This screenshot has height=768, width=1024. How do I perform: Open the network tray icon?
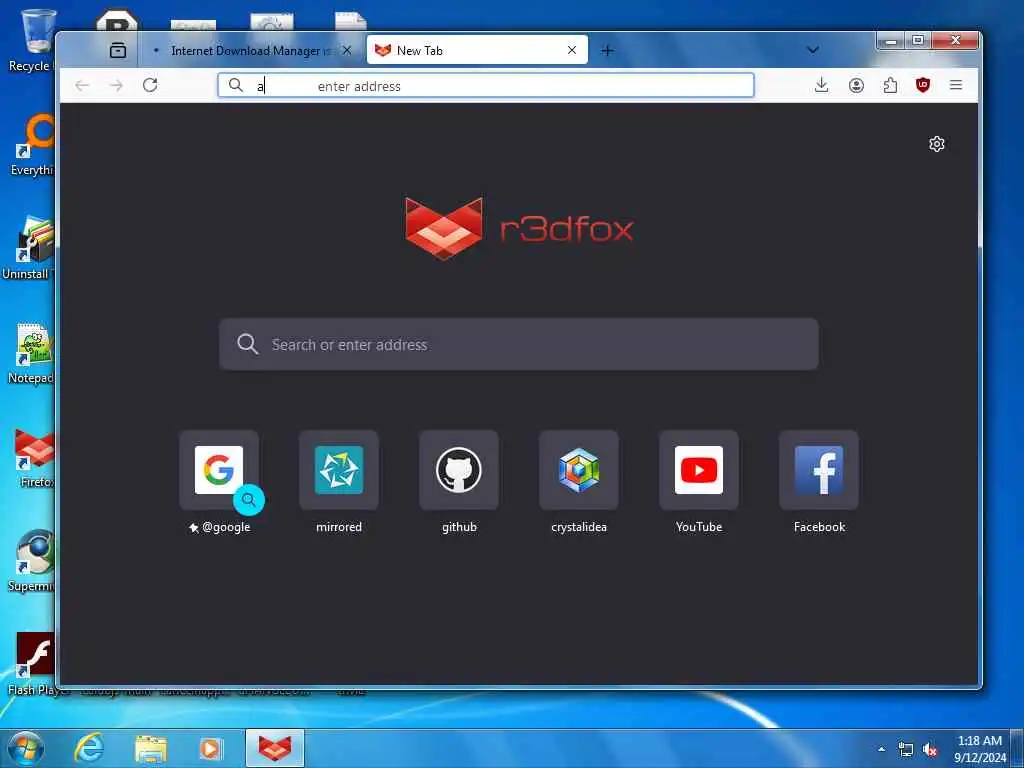[x=905, y=750]
